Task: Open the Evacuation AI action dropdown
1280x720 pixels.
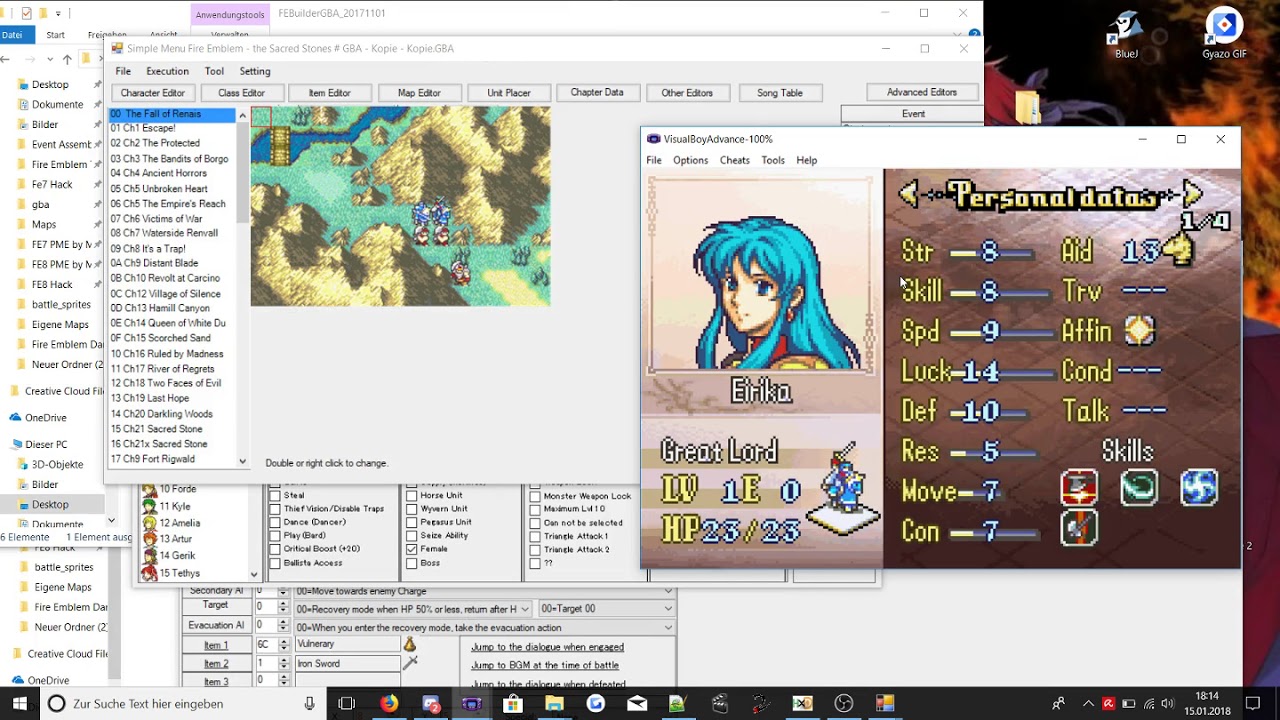Action: coord(484,627)
